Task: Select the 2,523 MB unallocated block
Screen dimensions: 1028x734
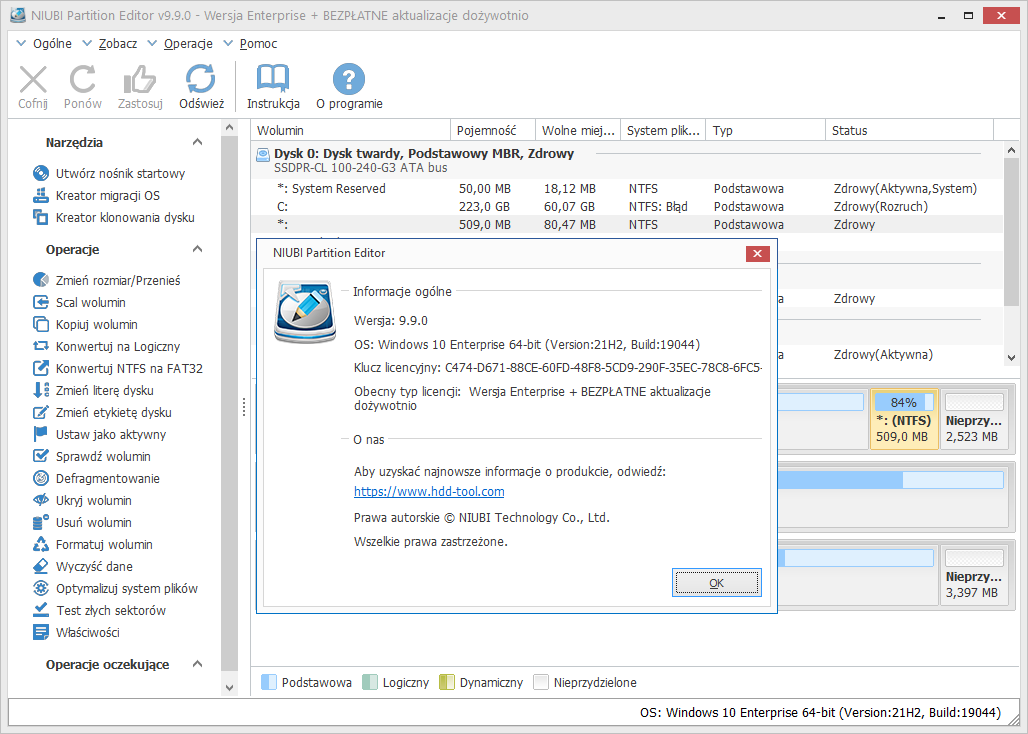Action: click(974, 419)
